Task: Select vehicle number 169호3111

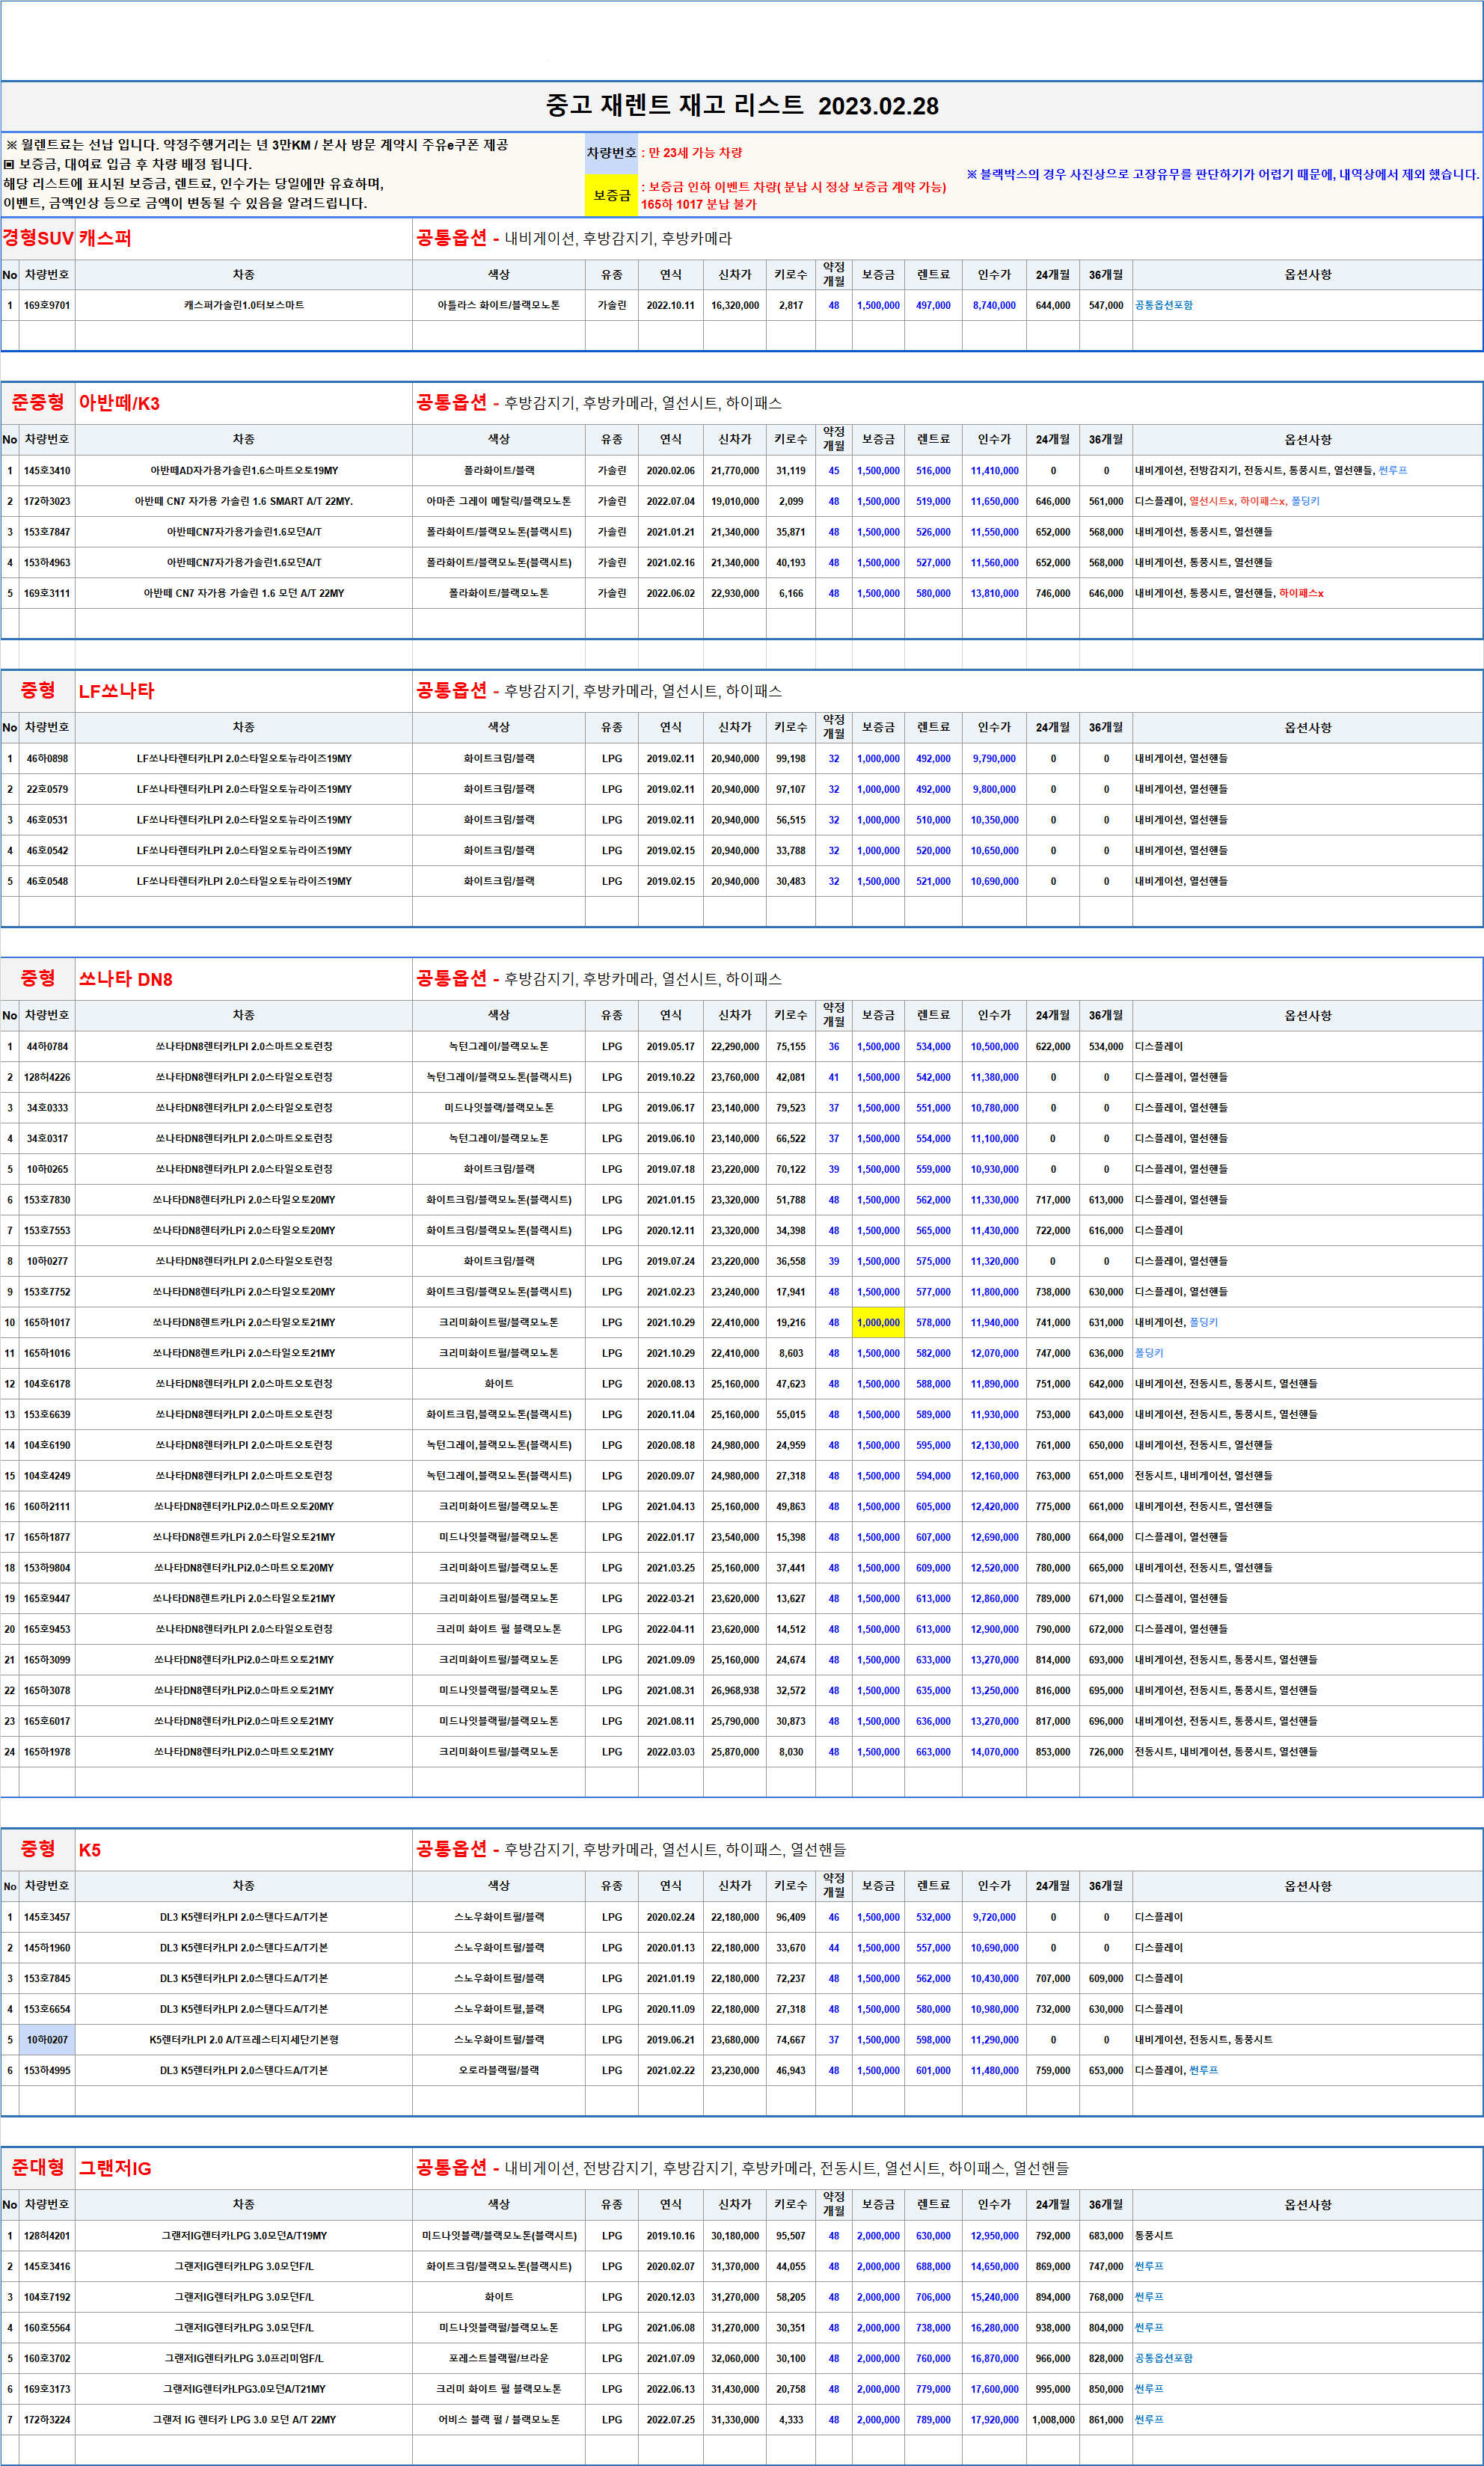Action: pyautogui.click(x=47, y=593)
